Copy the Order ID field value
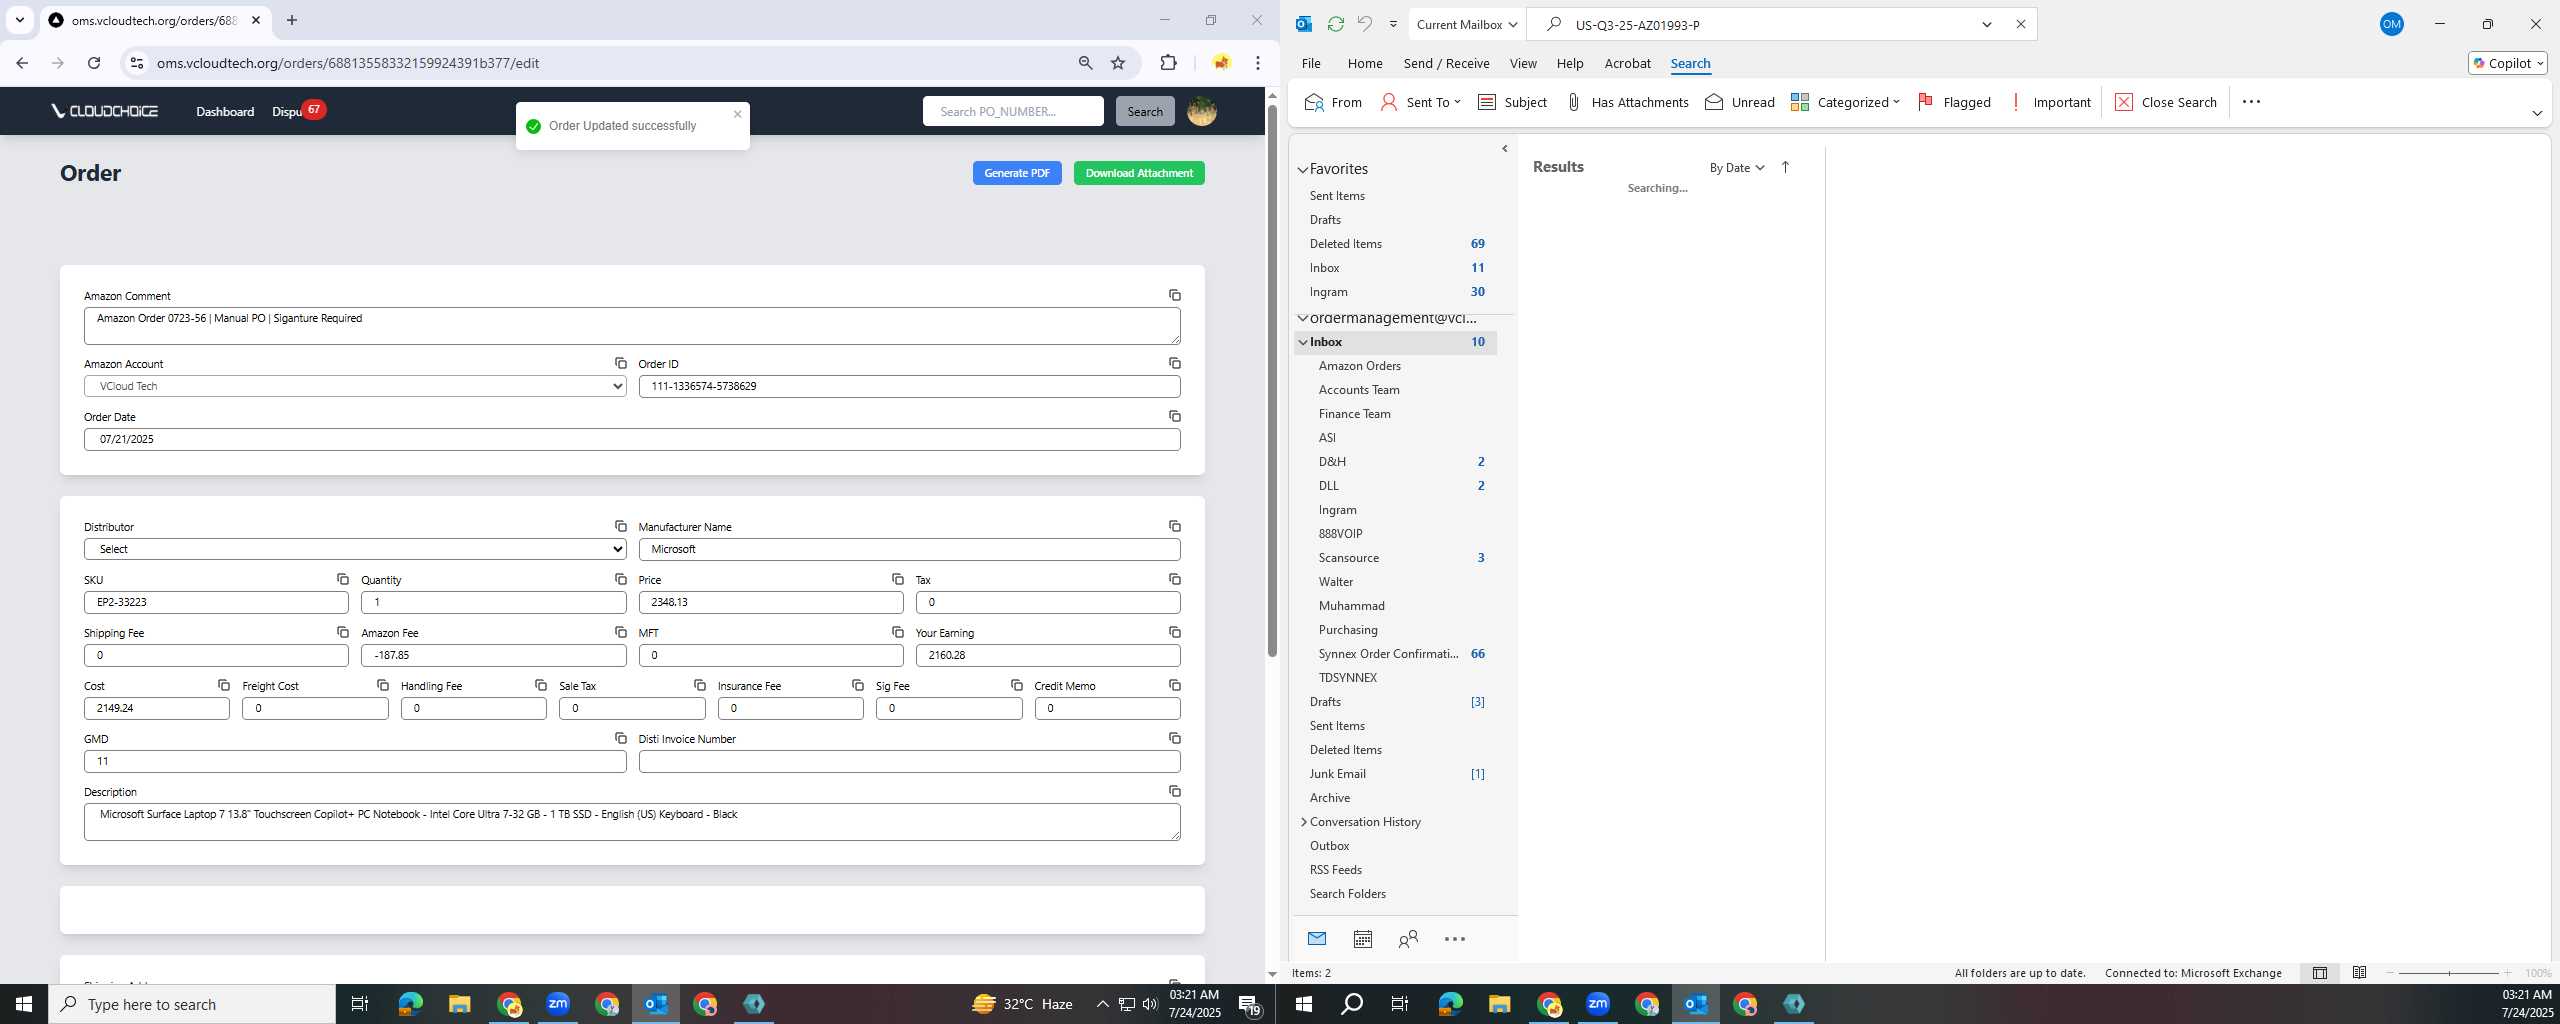The image size is (2560, 1024). [x=1175, y=363]
